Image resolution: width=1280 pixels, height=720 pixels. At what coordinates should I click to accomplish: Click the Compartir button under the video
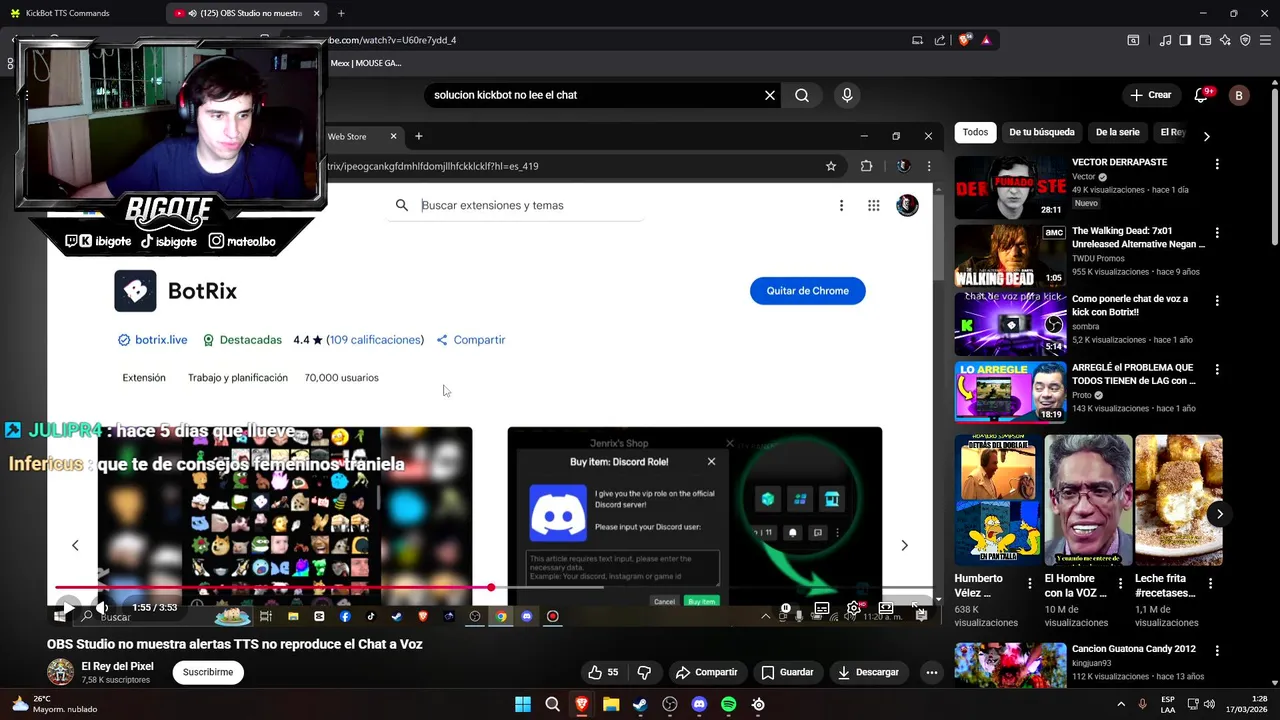[706, 672]
